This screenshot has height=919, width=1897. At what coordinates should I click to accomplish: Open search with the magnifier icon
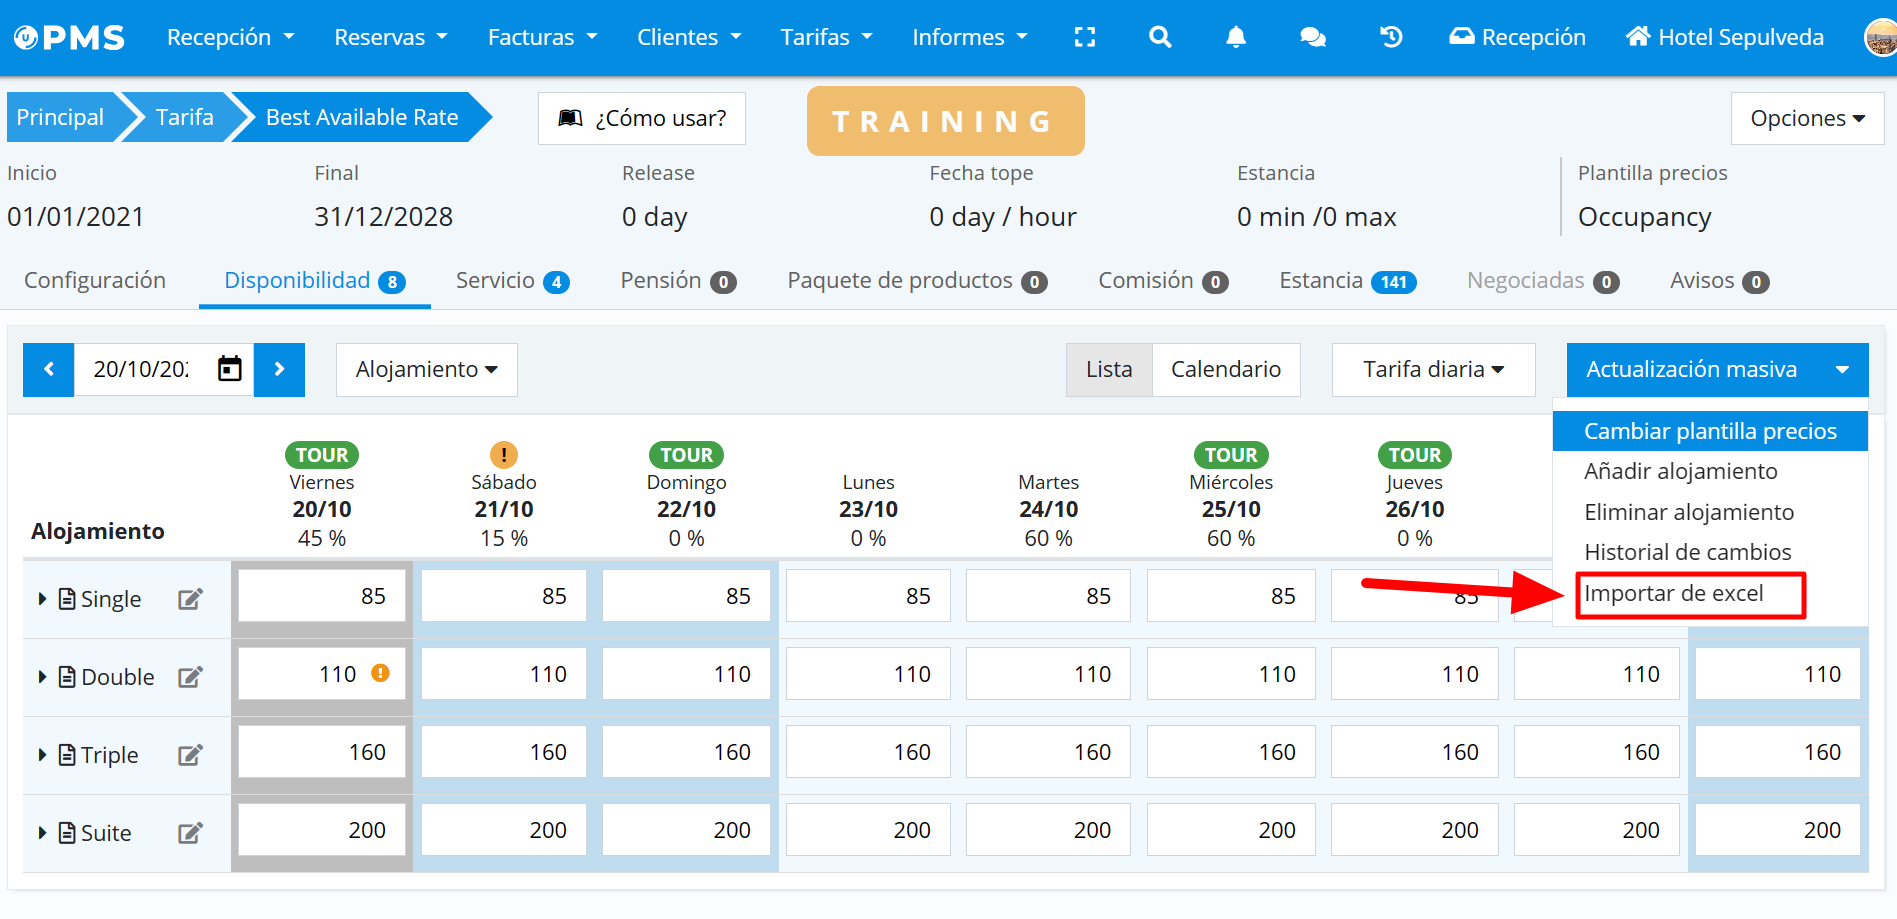pos(1159,37)
